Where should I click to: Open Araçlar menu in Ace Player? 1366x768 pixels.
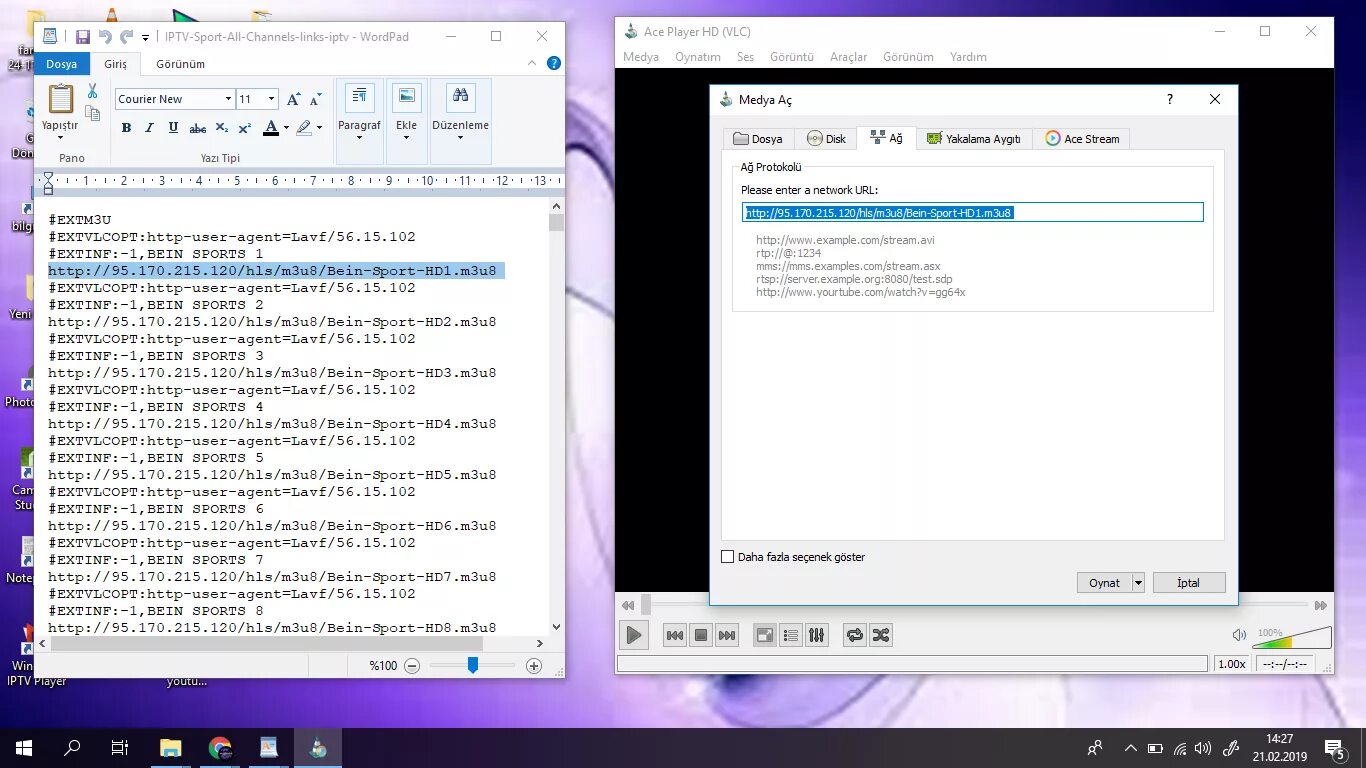pyautogui.click(x=848, y=57)
